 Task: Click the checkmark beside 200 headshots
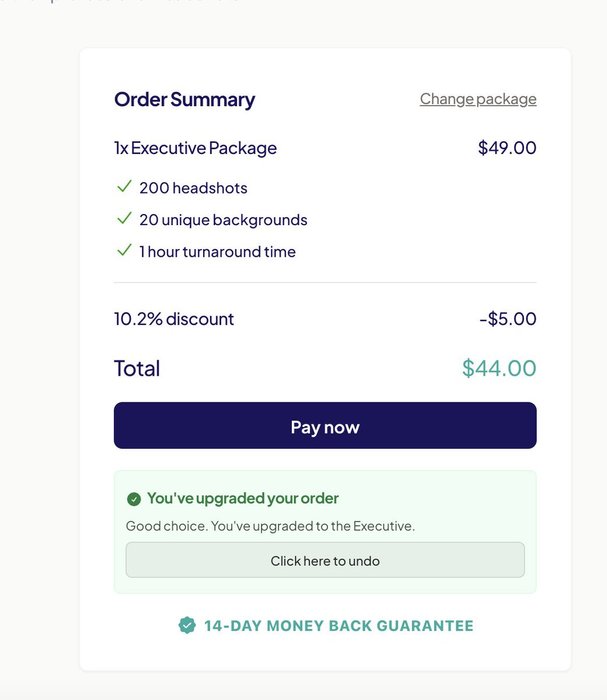125,187
